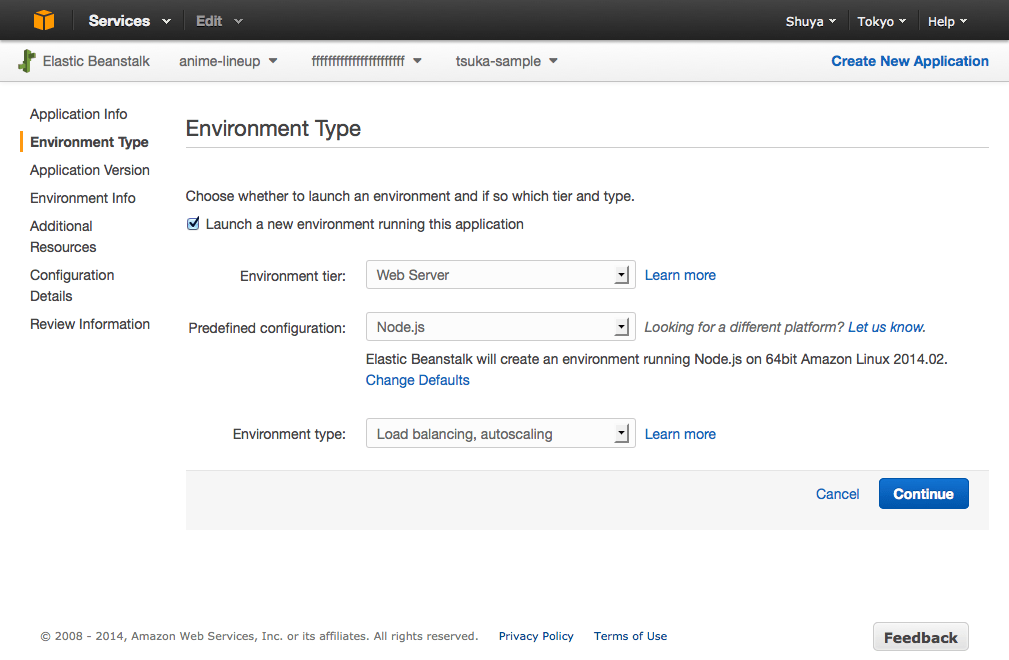Screen dimensions: 1009x660
Task: Open the Environment type dropdown
Action: point(500,434)
